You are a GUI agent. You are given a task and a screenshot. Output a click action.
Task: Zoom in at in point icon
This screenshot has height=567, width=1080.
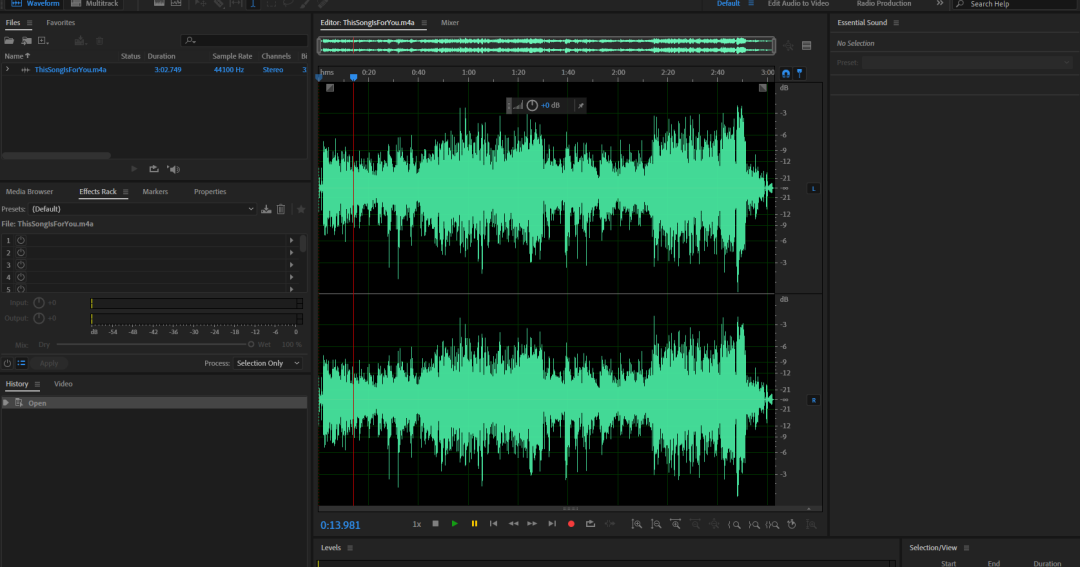tap(734, 524)
